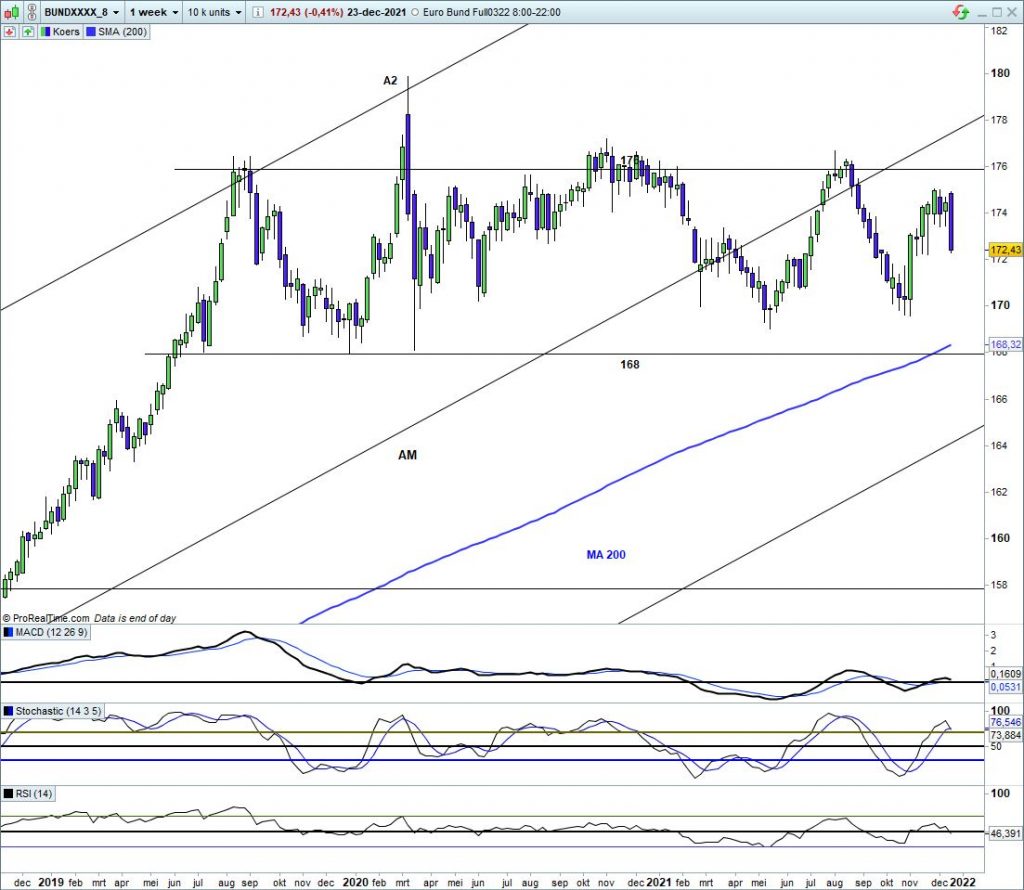This screenshot has height=890, width=1024.
Task: Select the Stochastic (14 3 5) indicator label
Action: [x=57, y=711]
